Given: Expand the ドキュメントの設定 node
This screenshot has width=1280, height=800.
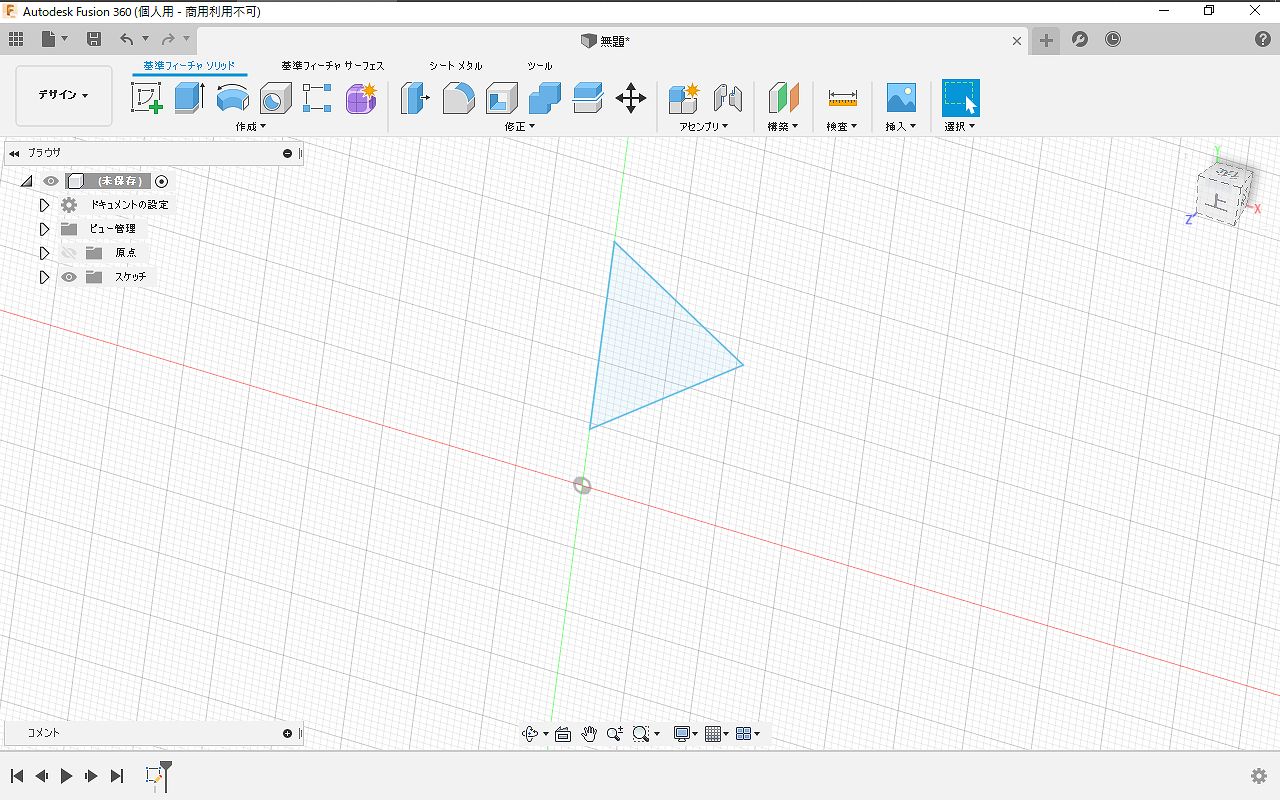Looking at the screenshot, I should point(44,205).
